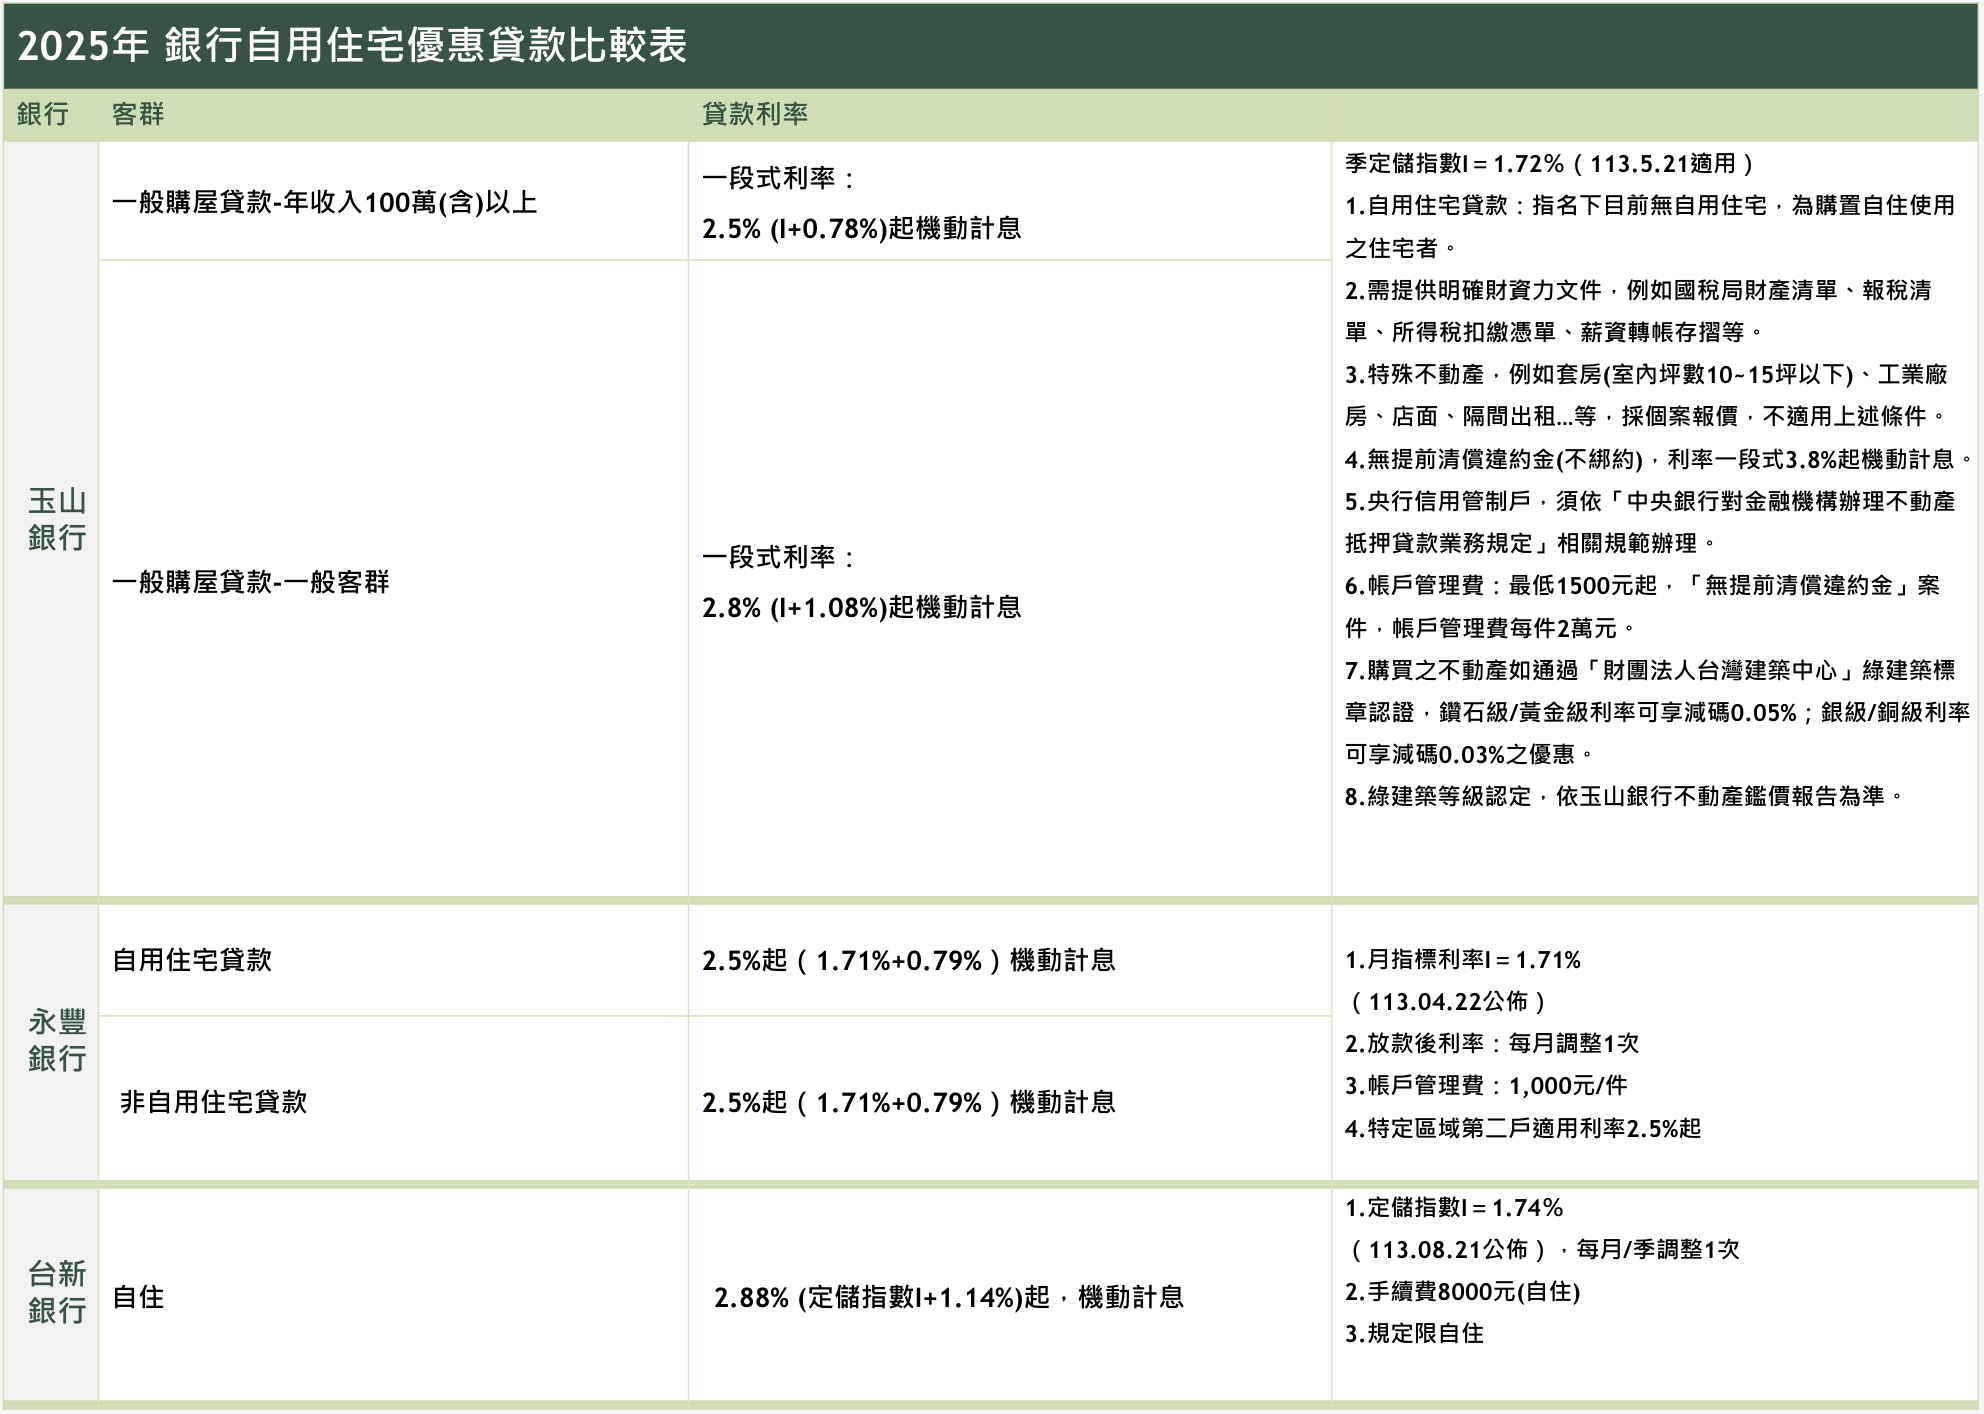This screenshot has width=1984, height=1414.
Task: Click 2.放款後利率：每月調整1次
Action: (x=1492, y=1044)
